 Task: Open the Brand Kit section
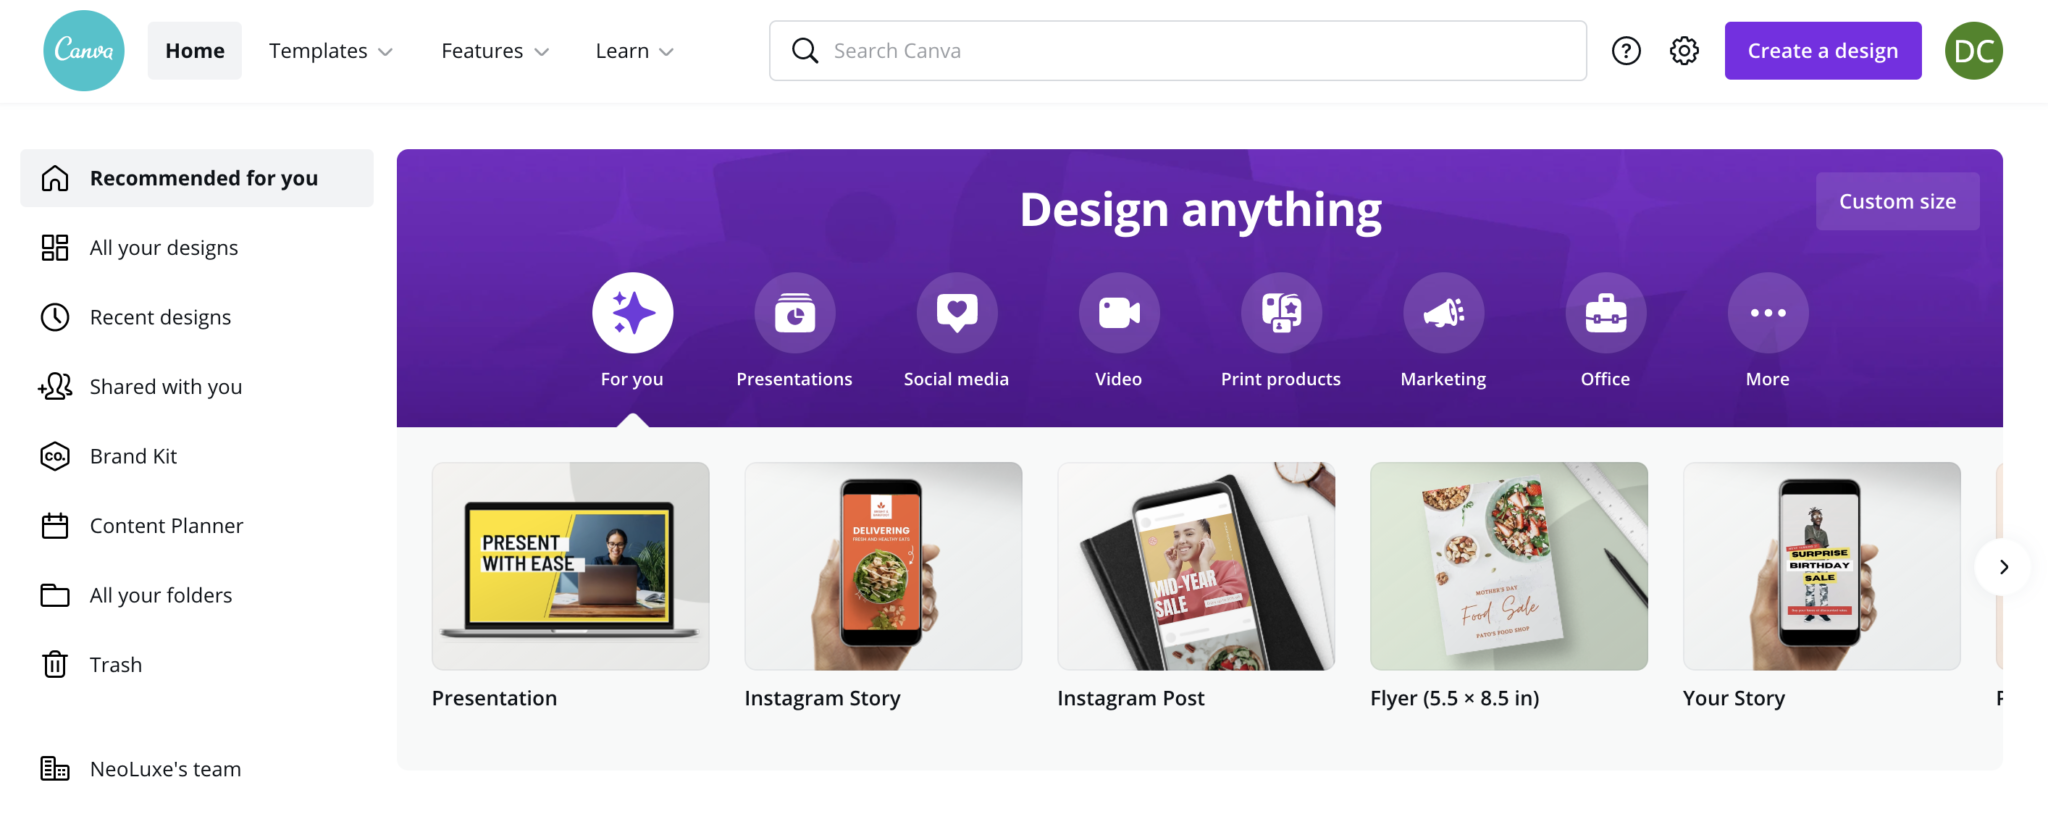[134, 455]
